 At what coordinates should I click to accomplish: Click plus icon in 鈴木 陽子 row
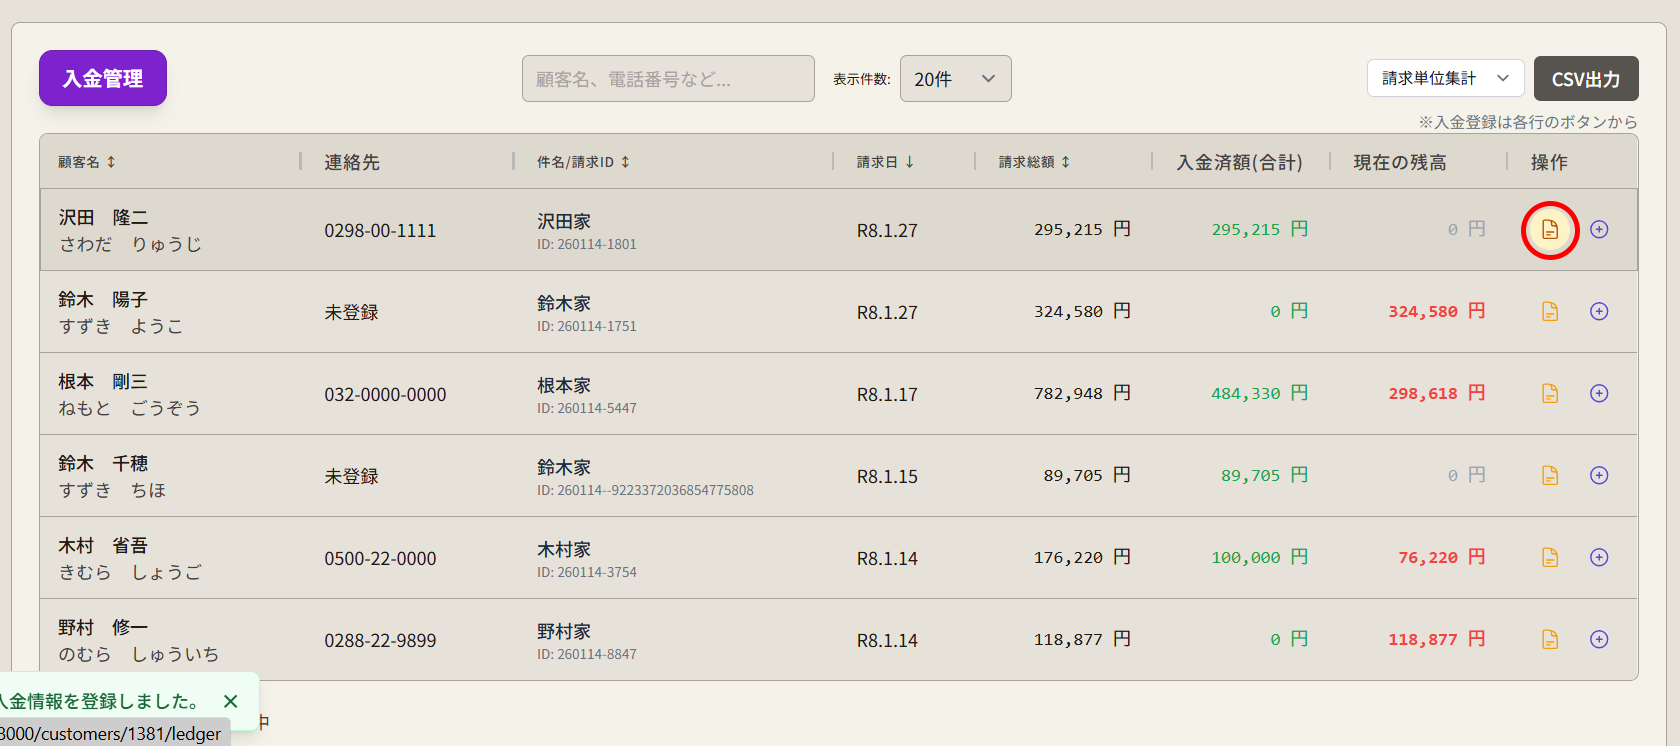pos(1599,312)
